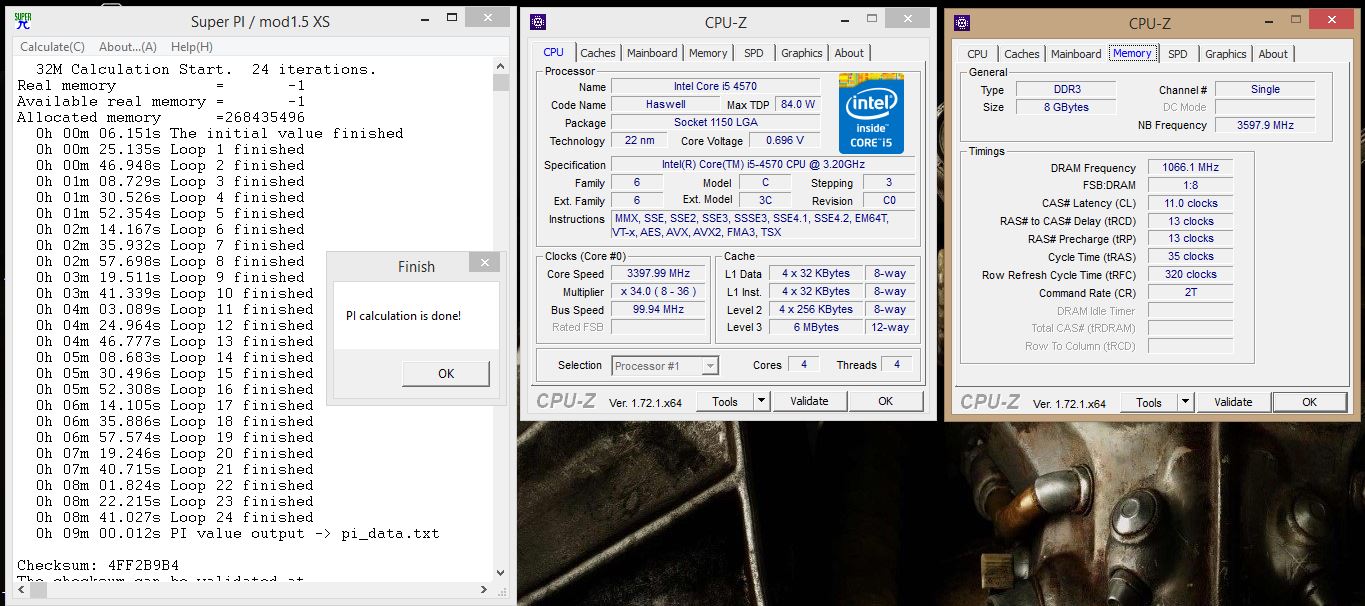Click the Super PI vertical scrollbar thumb
The image size is (1365, 606).
(501, 83)
